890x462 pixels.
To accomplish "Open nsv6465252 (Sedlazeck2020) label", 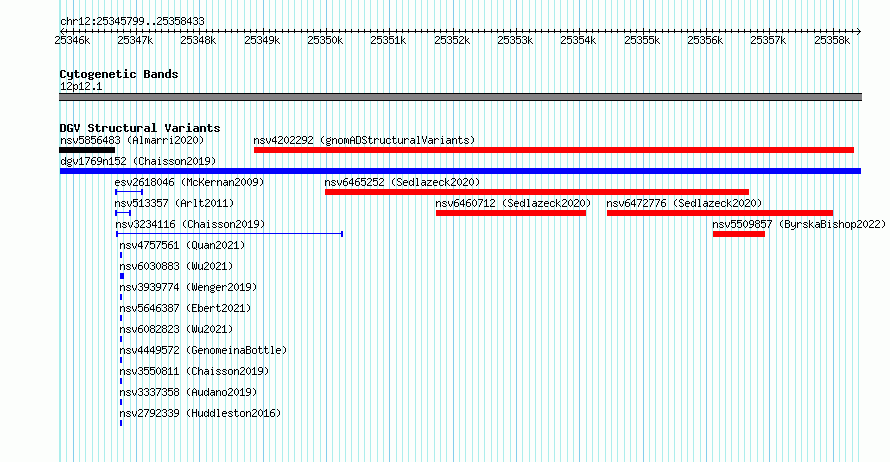I will click(x=402, y=182).
